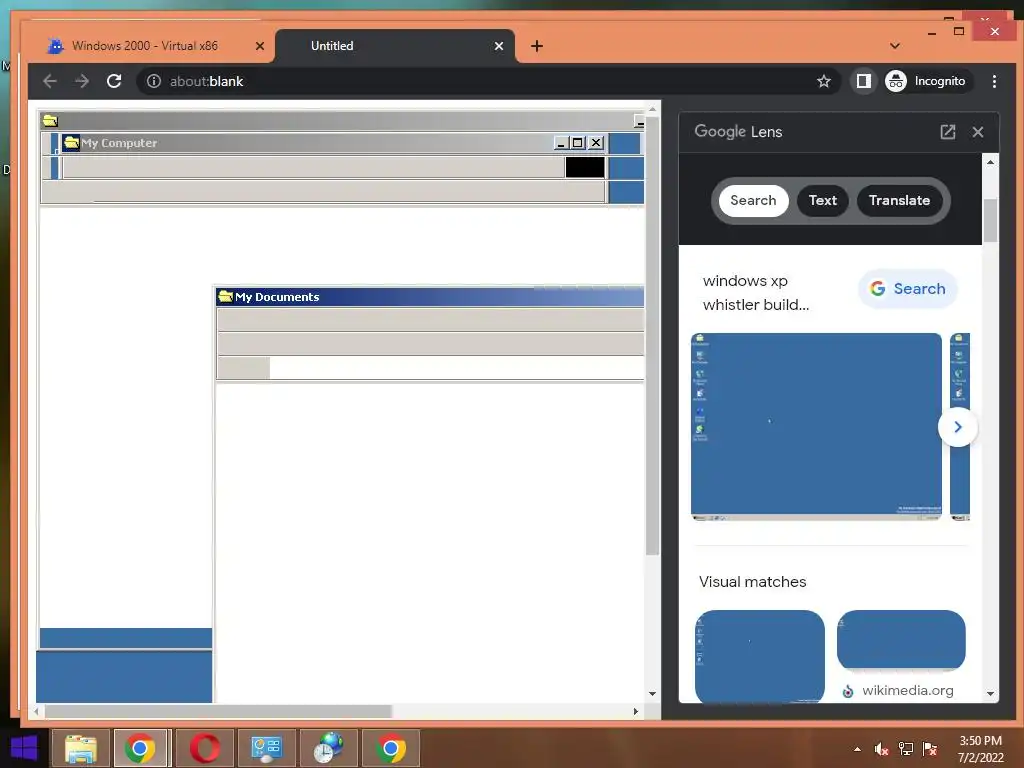Close the Windows 2000 - Virtual x86 tab

[x=260, y=46]
